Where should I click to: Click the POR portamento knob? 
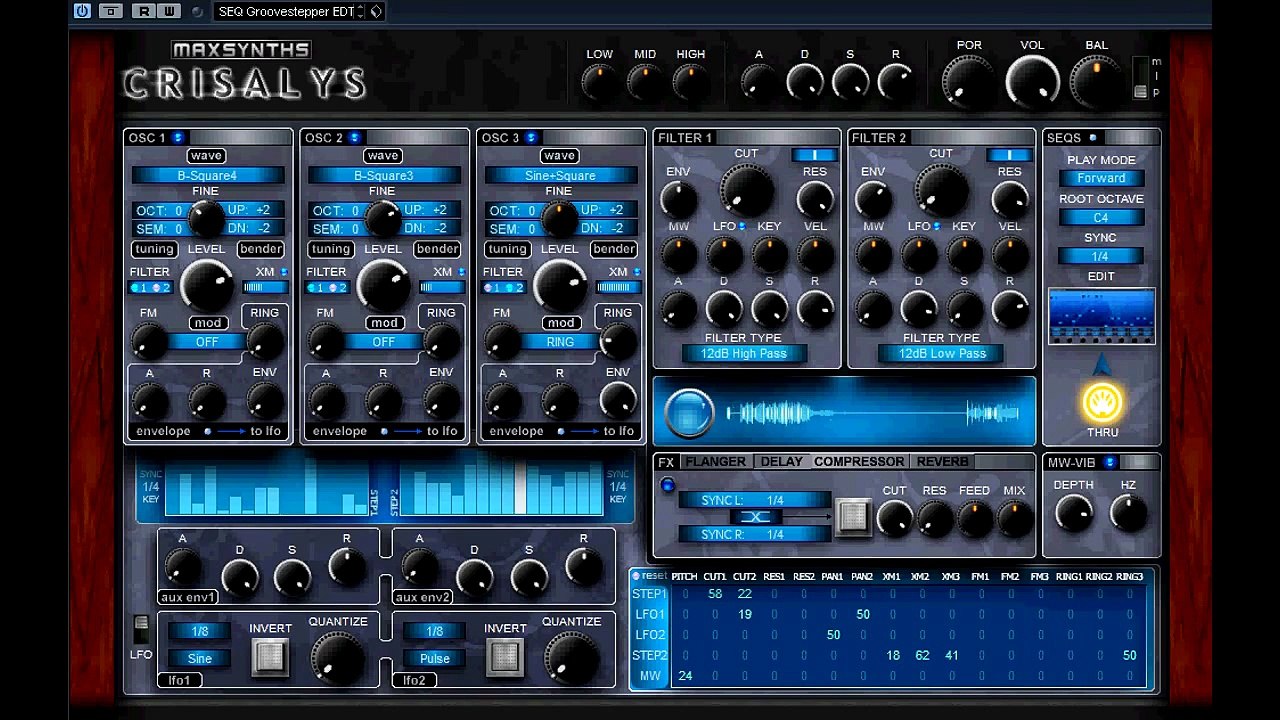pyautogui.click(x=969, y=80)
